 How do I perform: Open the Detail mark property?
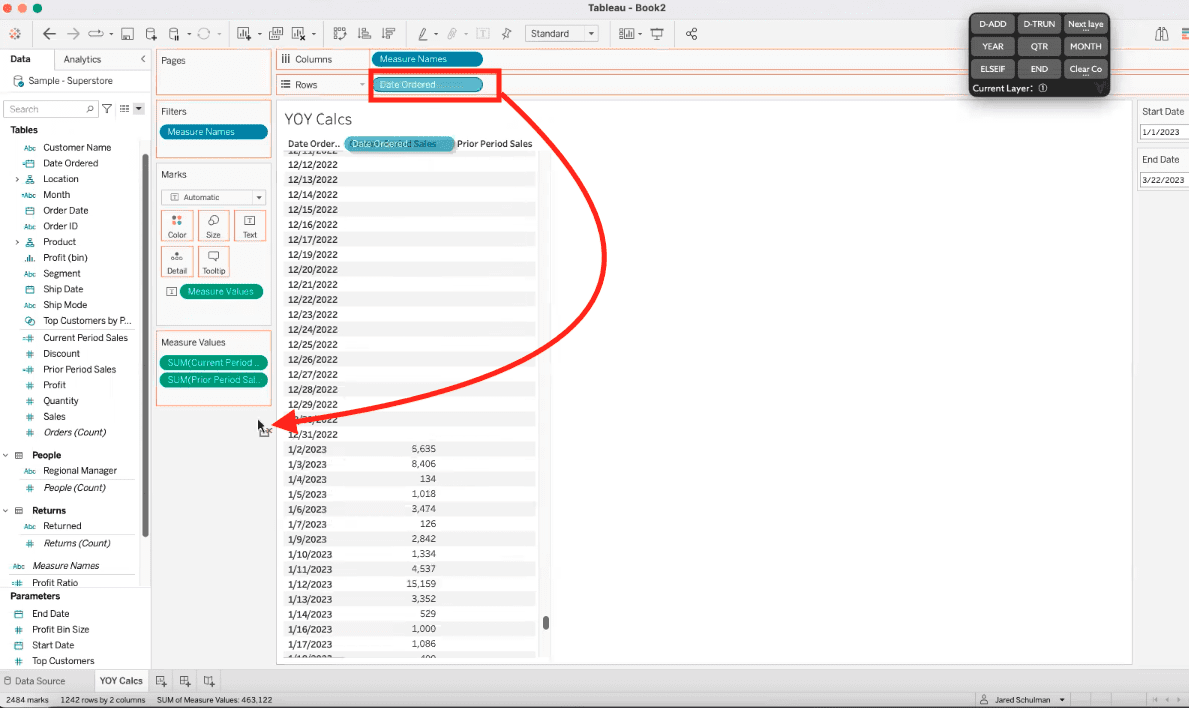coord(177,262)
